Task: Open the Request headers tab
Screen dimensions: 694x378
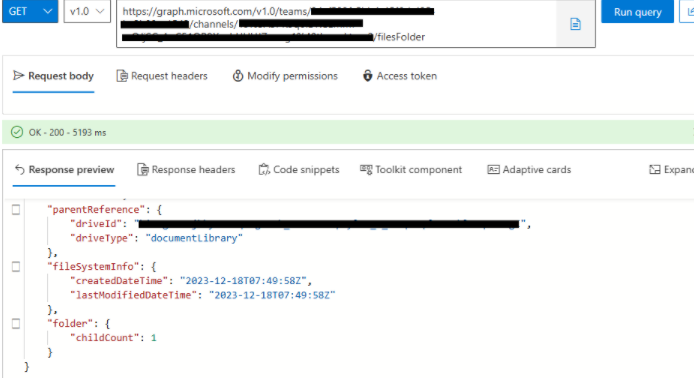Action: coord(162,76)
